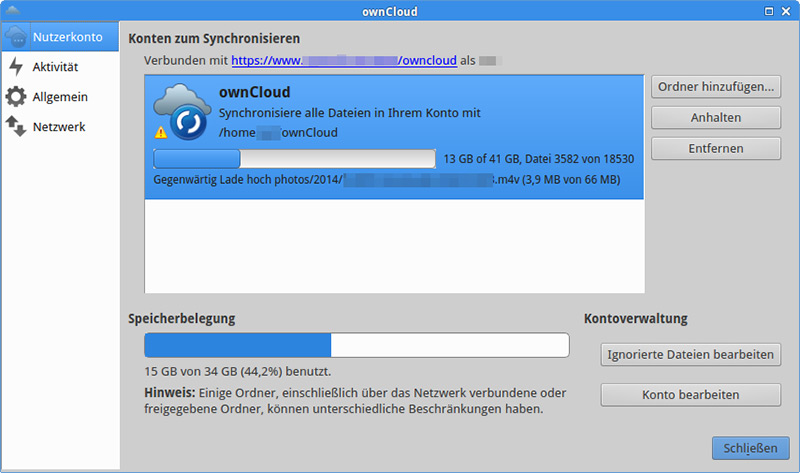
Task: Click the sync upload progress bar
Action: 294,159
